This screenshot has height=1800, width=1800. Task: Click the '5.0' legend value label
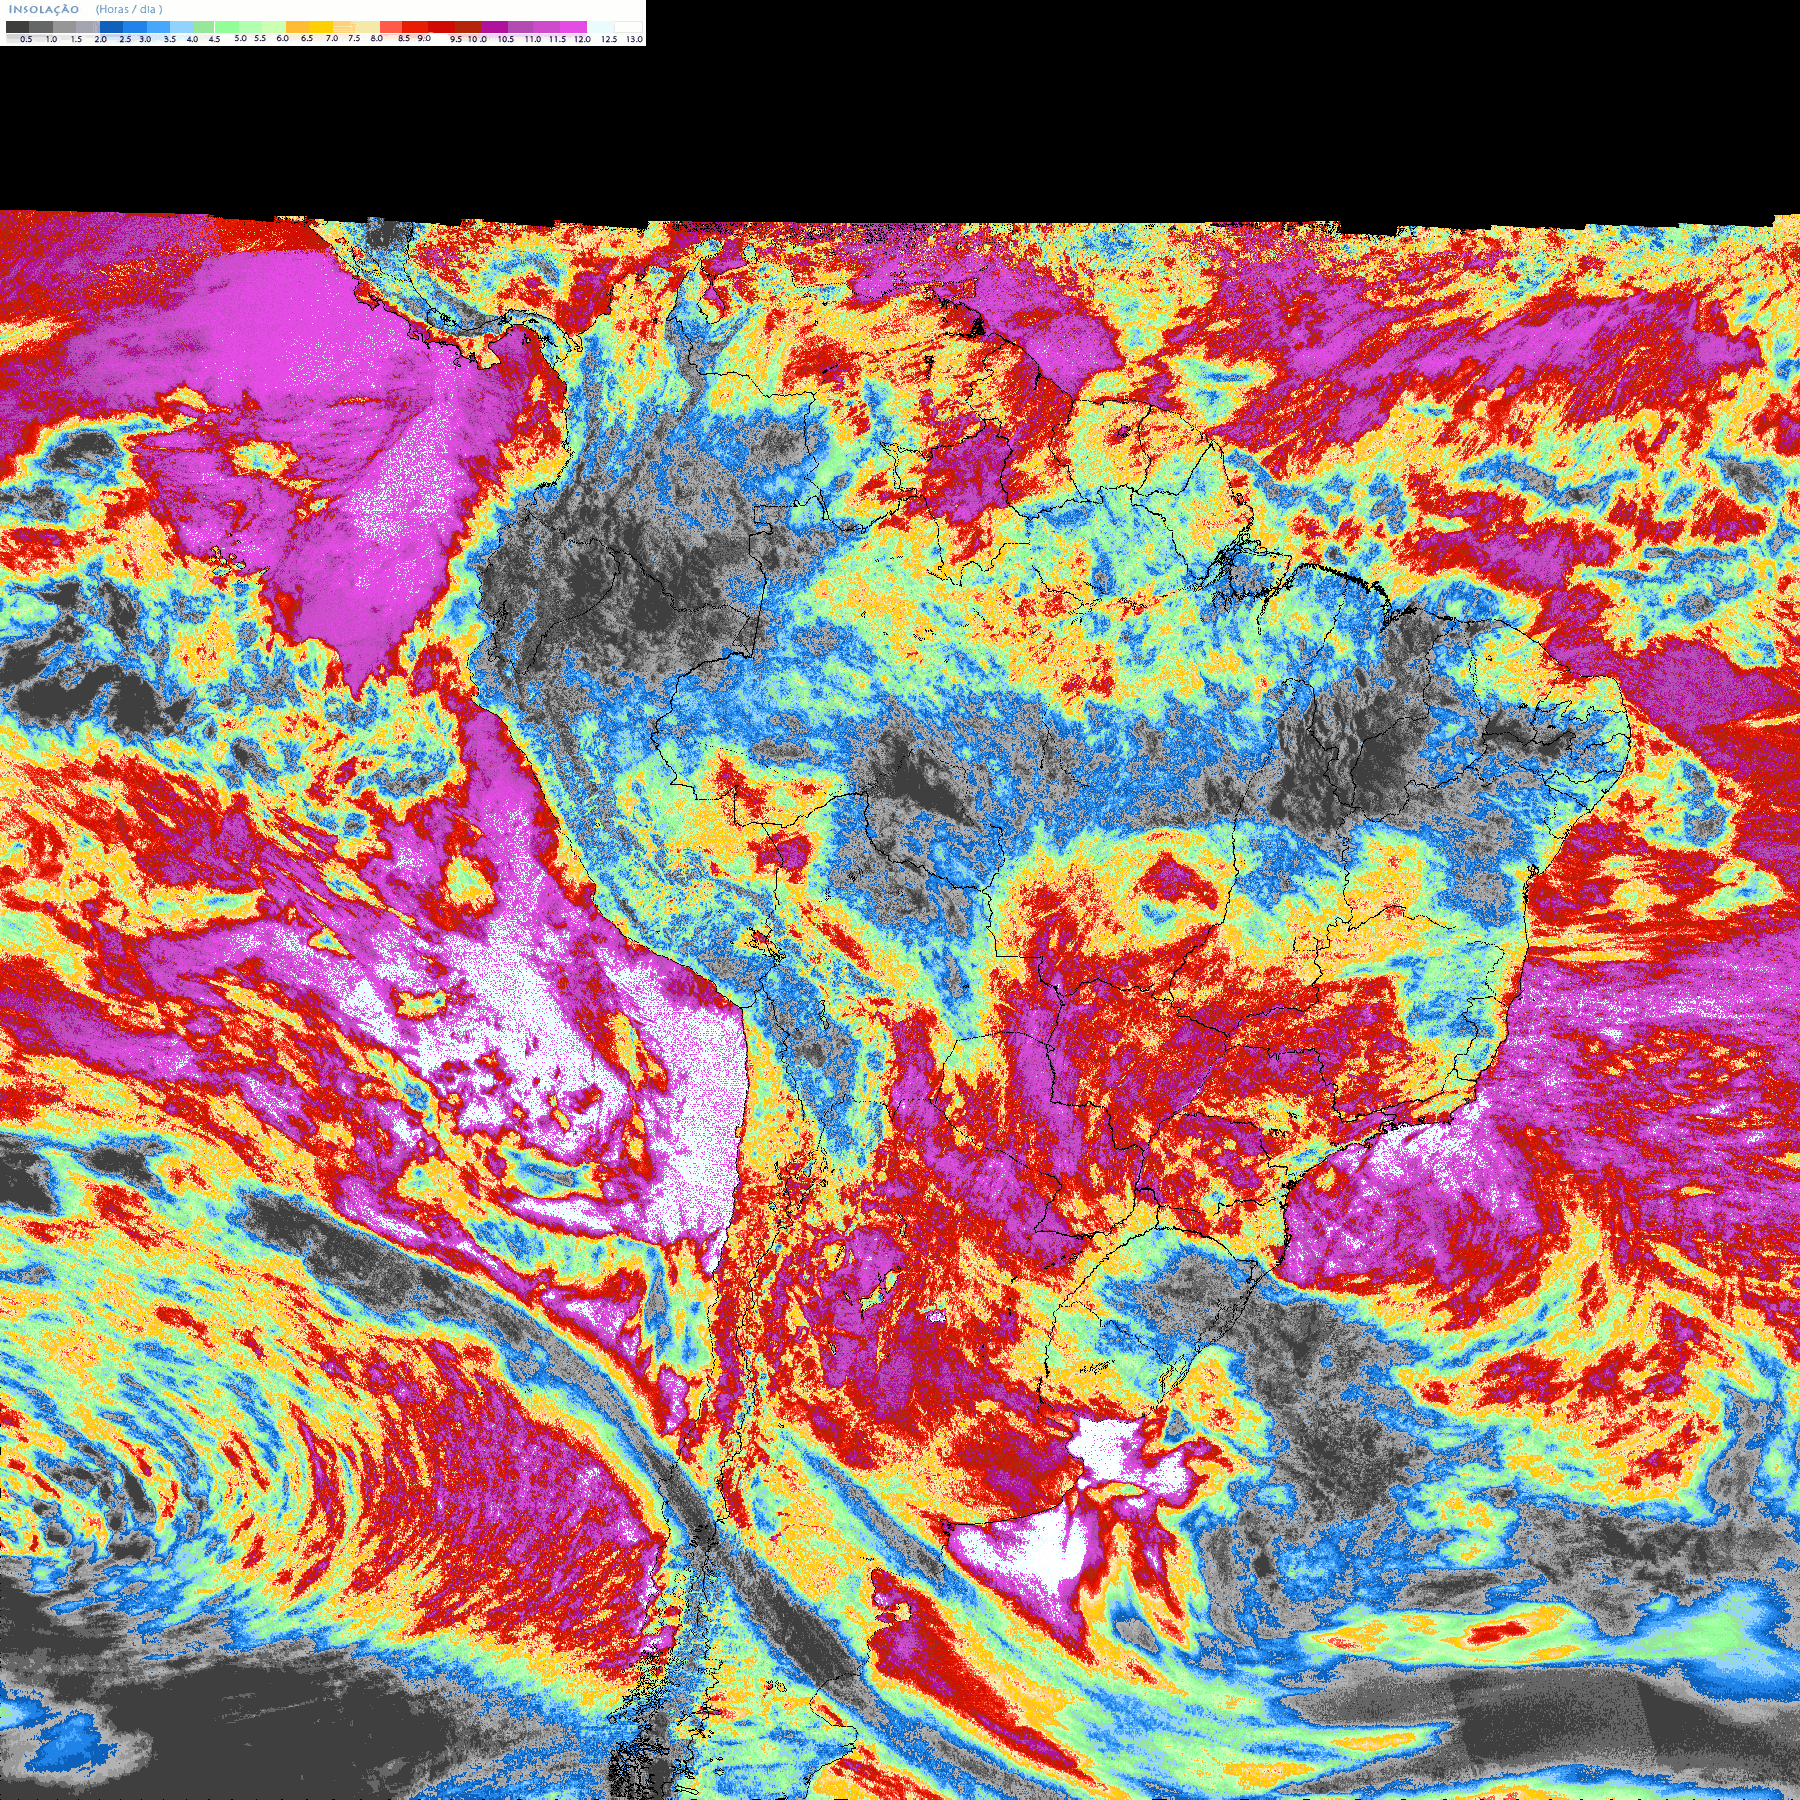point(240,38)
